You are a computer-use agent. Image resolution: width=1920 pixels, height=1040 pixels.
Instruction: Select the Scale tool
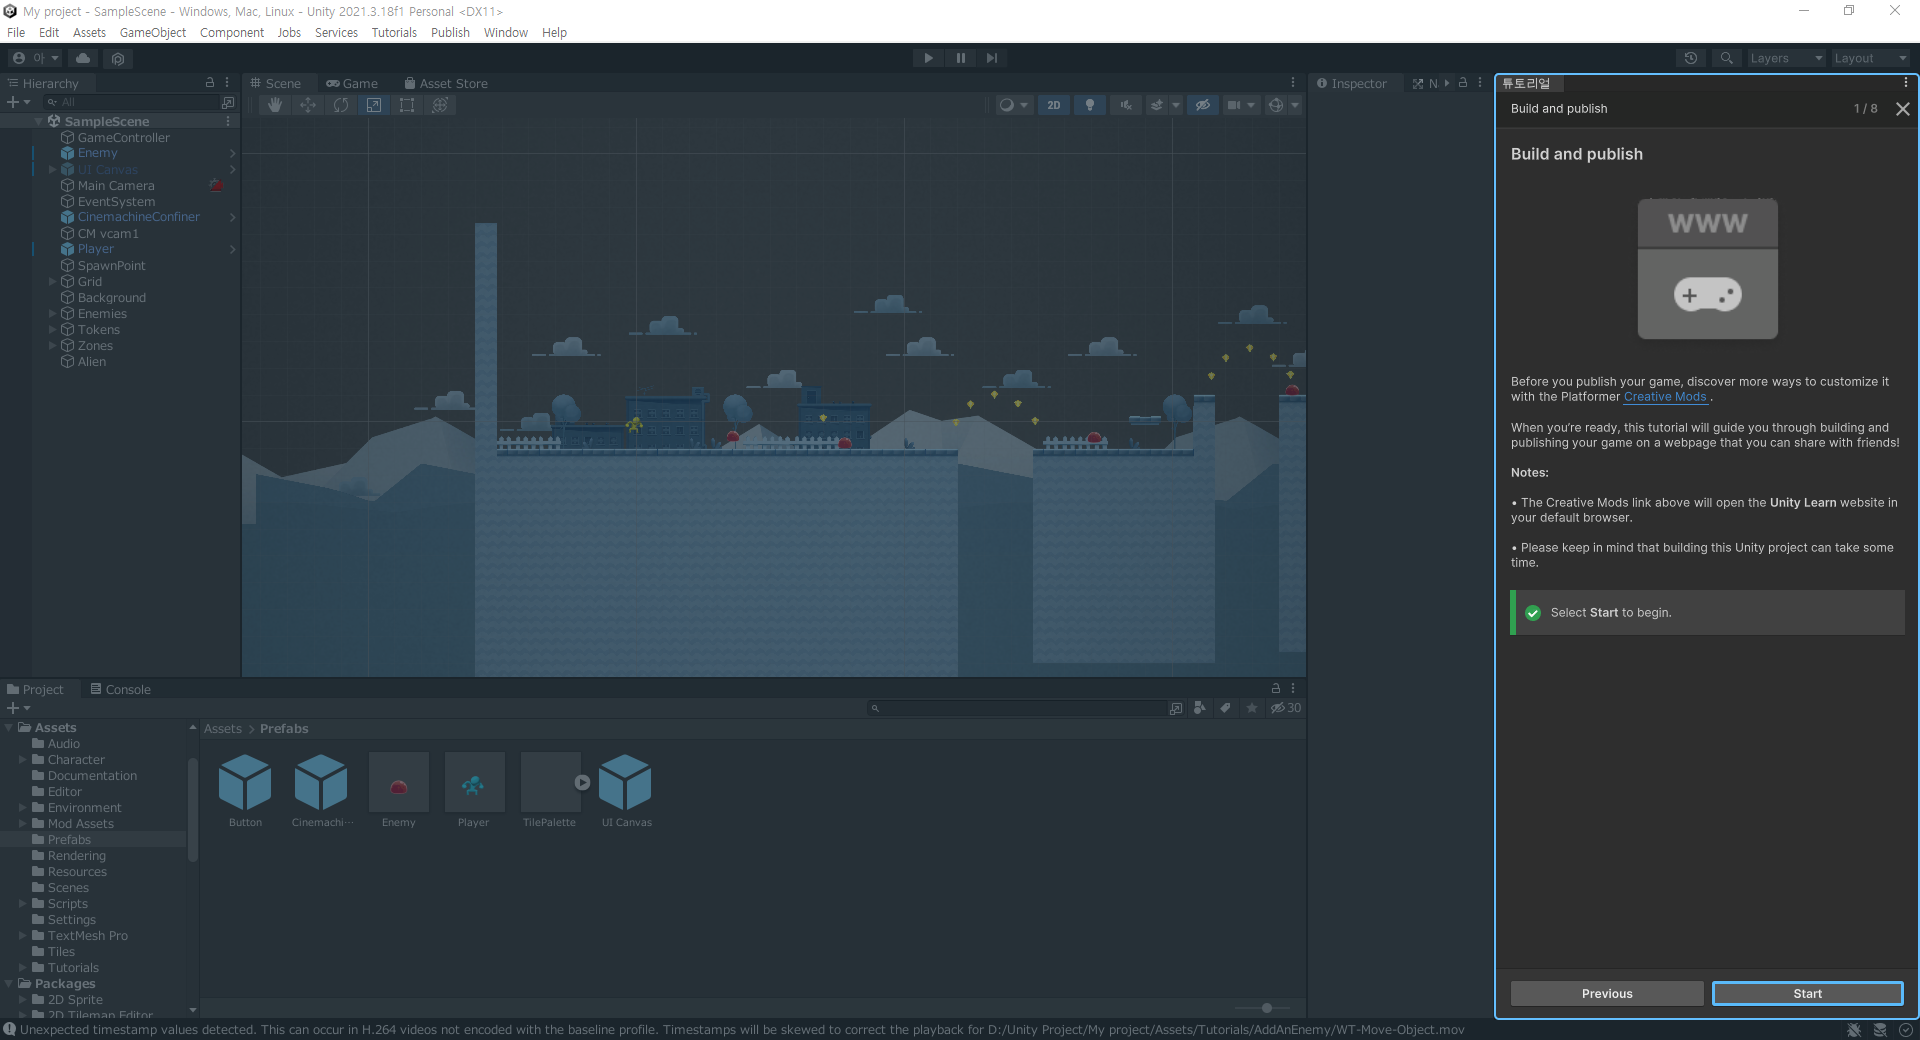coord(374,105)
